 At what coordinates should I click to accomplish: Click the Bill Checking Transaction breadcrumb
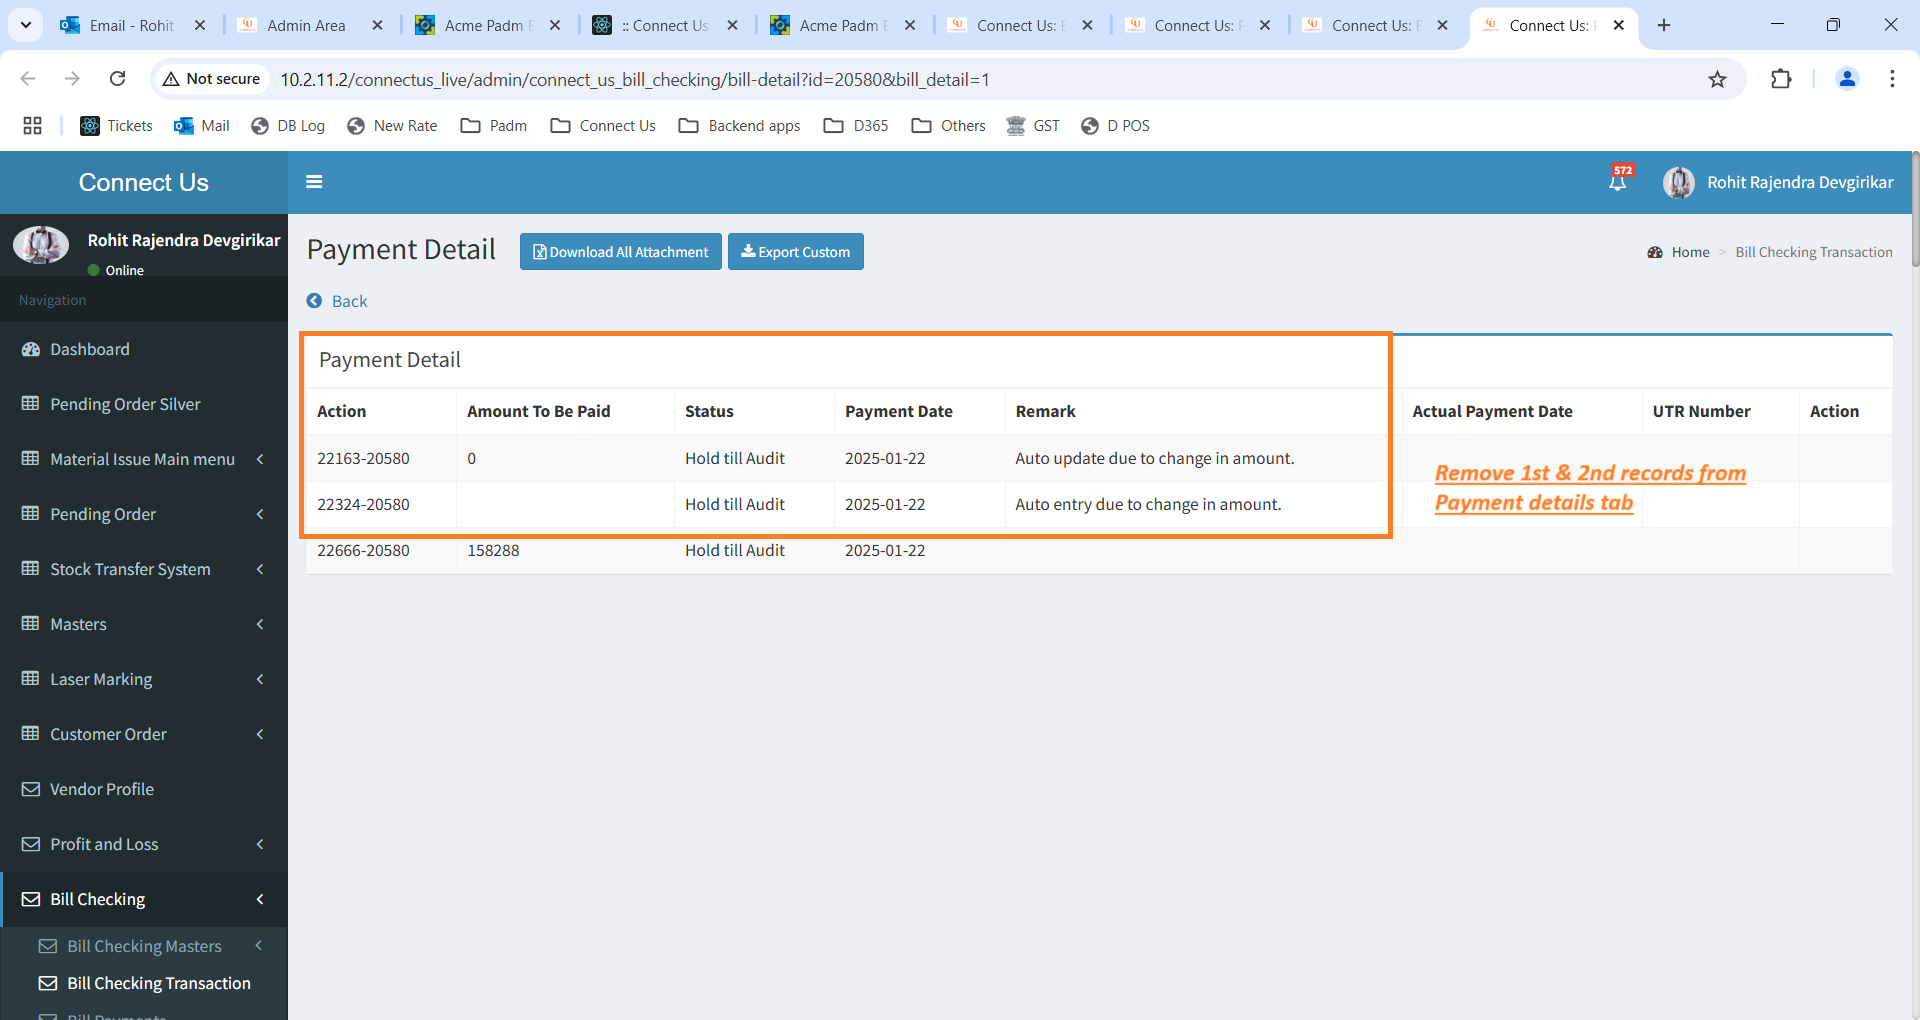point(1814,252)
